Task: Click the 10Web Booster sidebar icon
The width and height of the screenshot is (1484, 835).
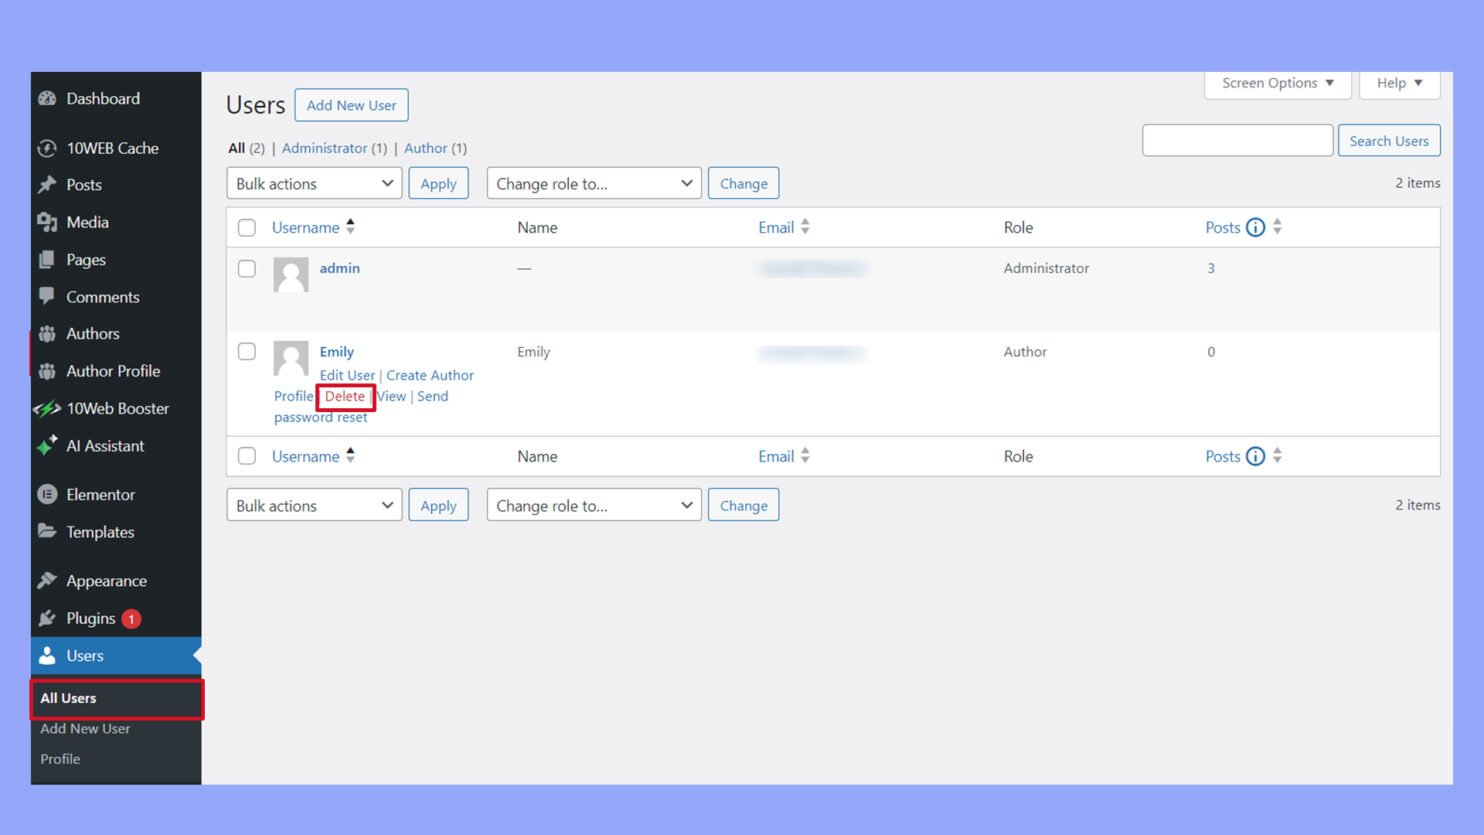Action: point(47,408)
